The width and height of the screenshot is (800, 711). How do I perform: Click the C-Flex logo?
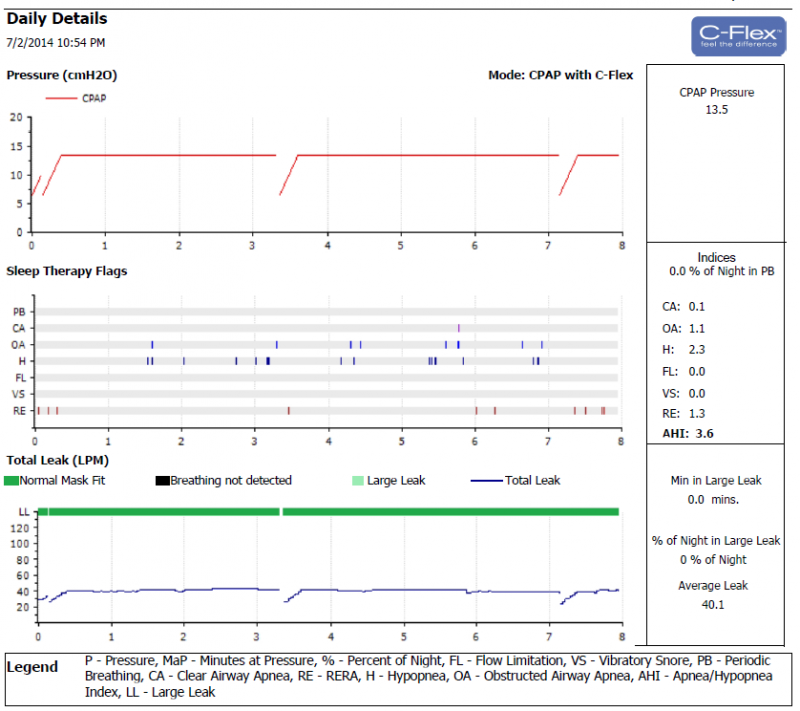738,35
